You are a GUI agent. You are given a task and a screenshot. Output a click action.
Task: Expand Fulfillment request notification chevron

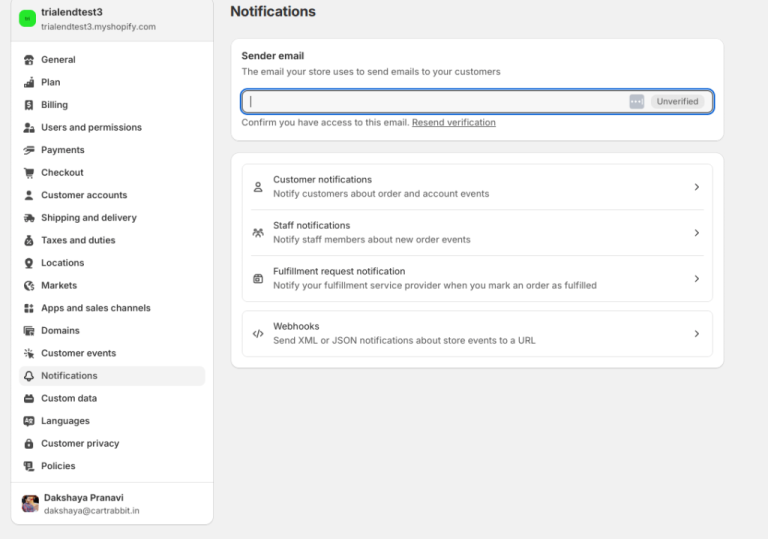tap(696, 279)
